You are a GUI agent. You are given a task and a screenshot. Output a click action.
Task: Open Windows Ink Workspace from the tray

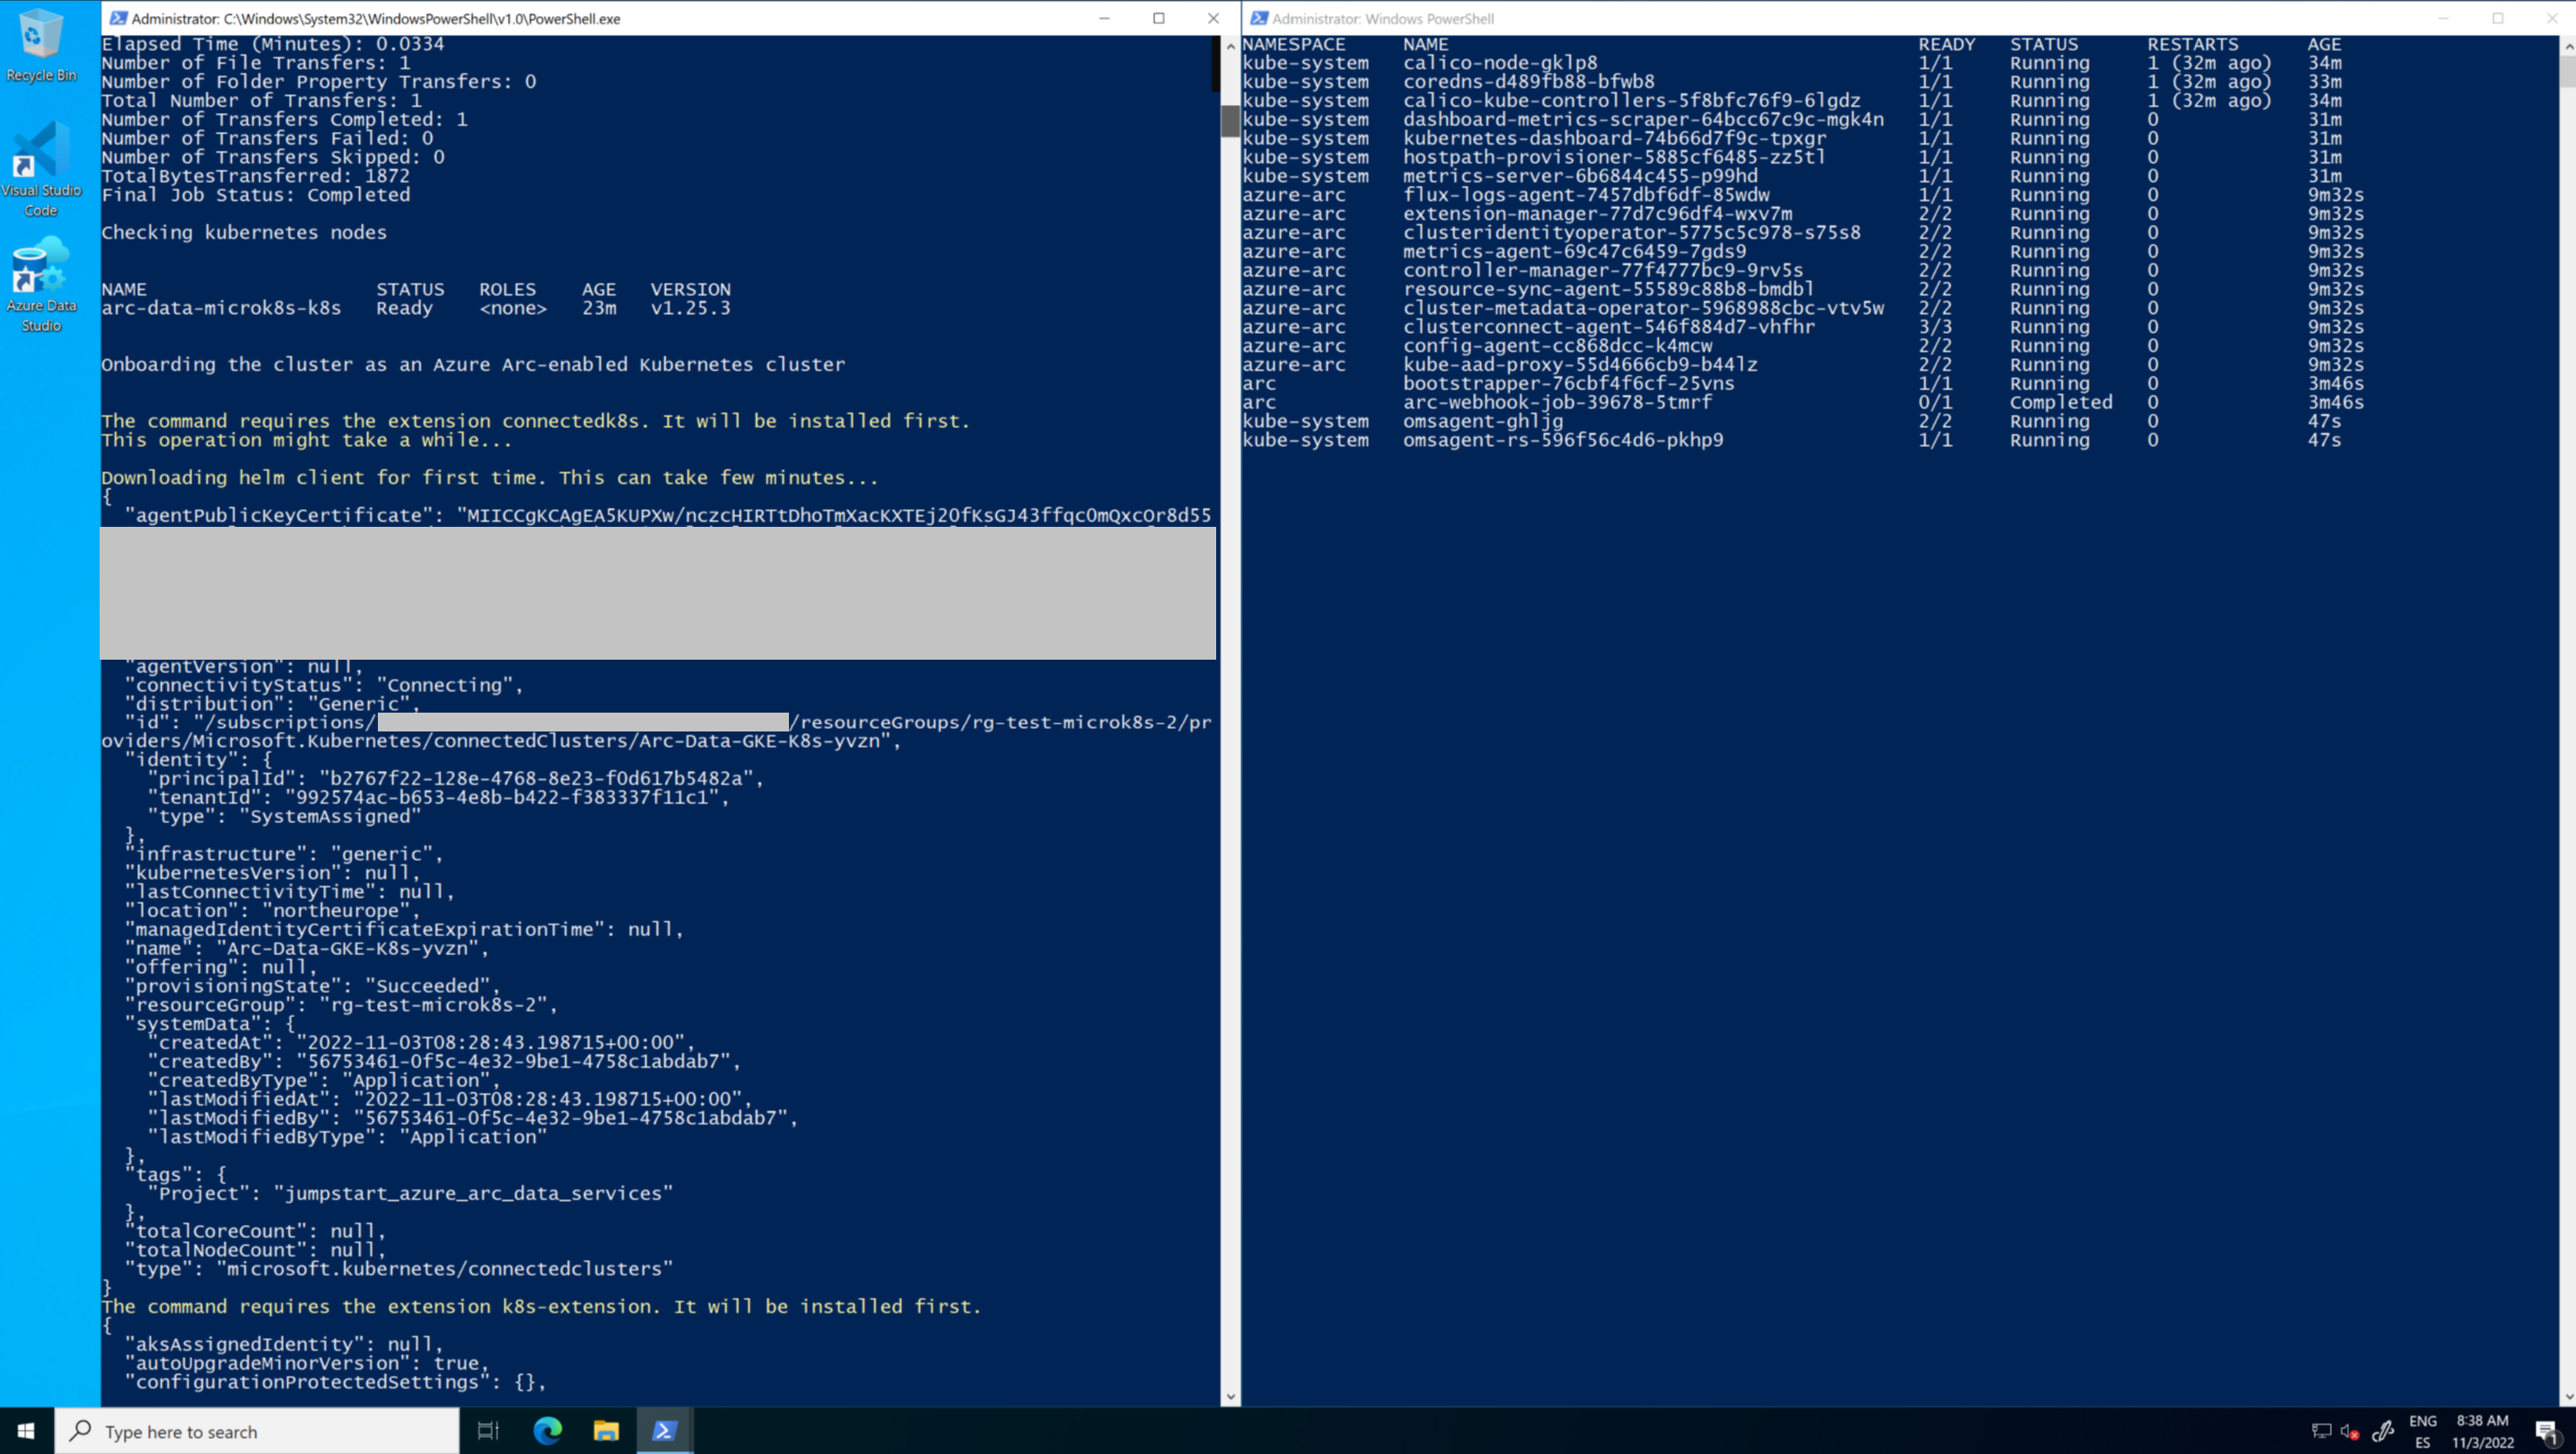(2384, 1430)
